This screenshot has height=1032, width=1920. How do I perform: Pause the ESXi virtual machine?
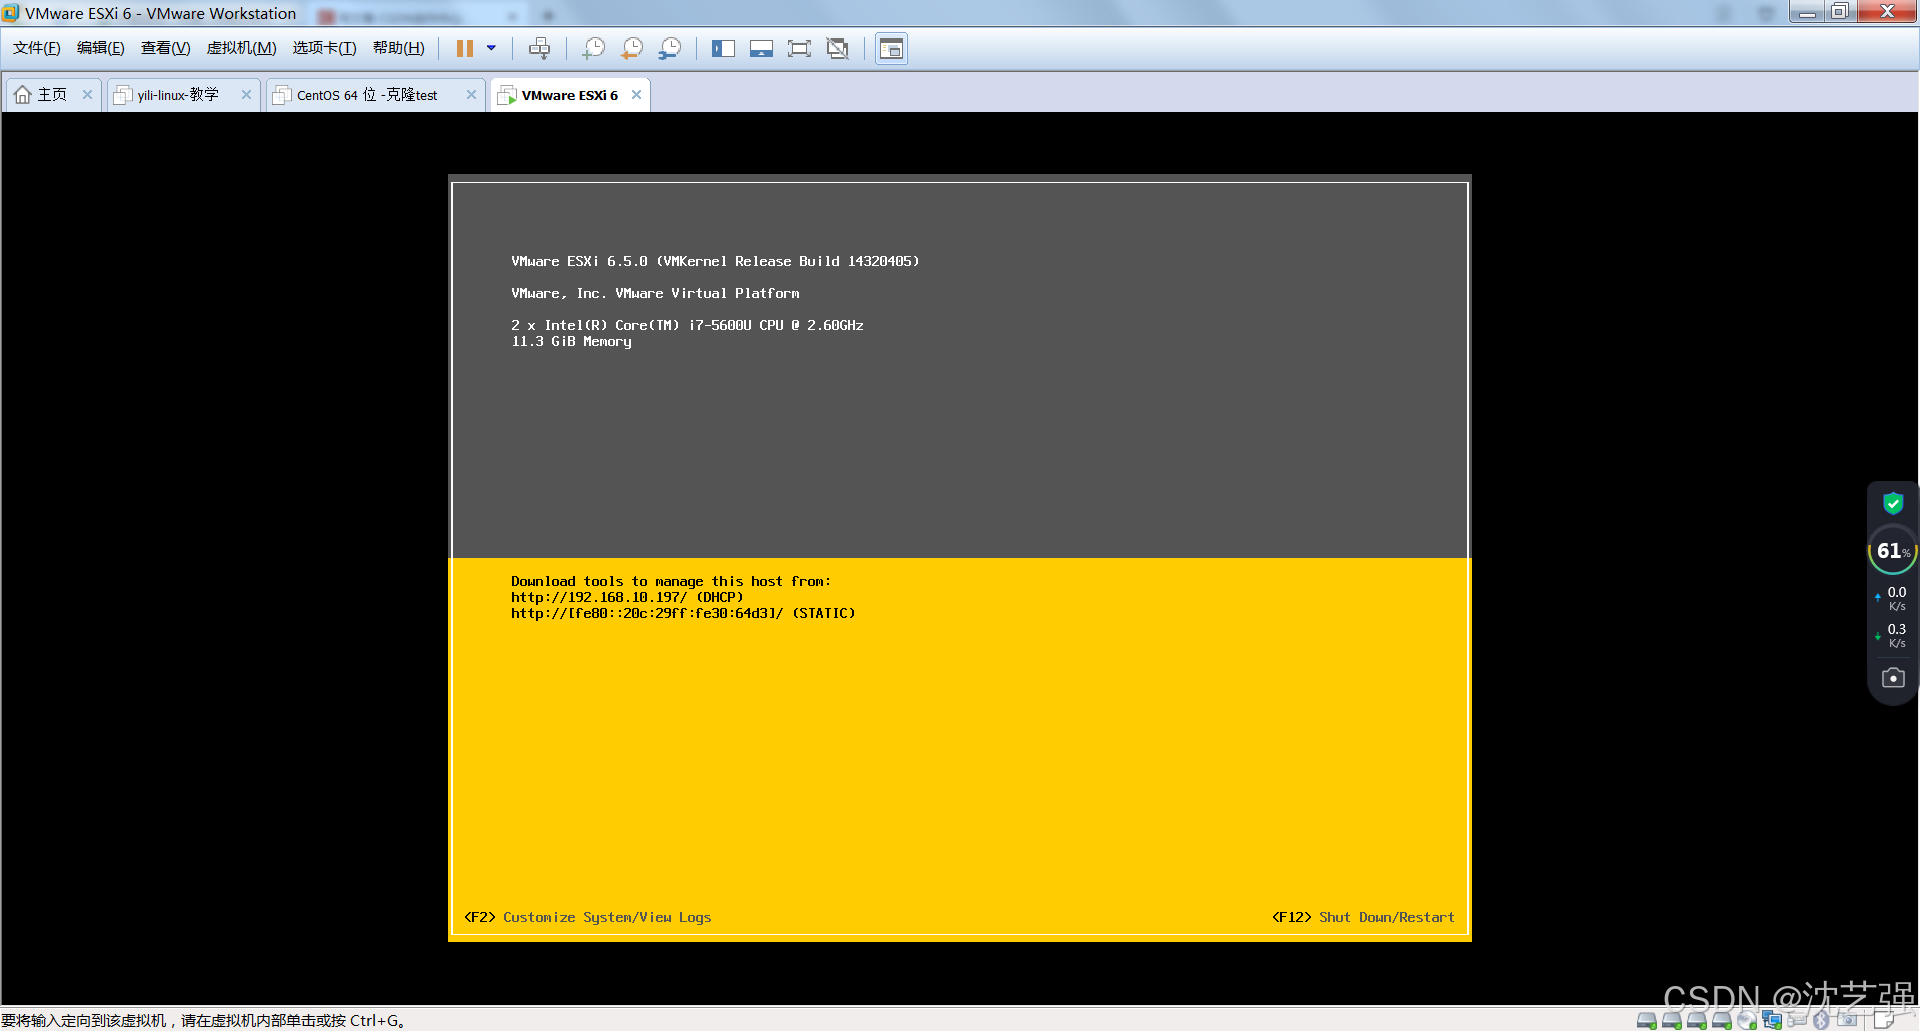(x=465, y=48)
